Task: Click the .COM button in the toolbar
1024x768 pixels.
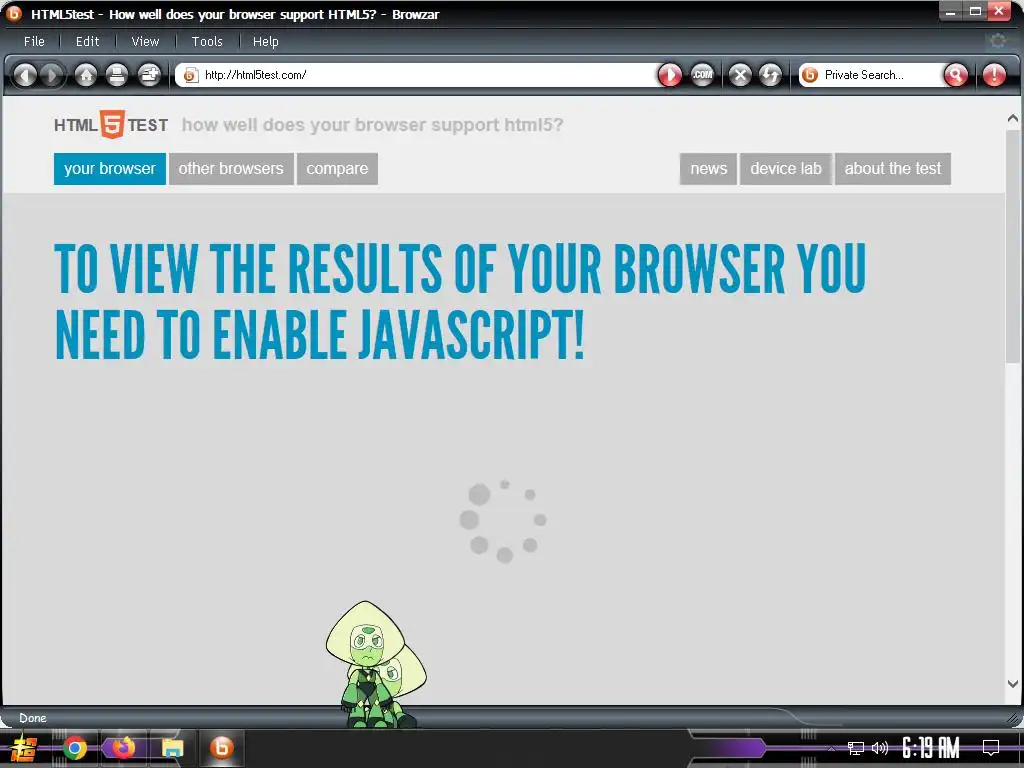Action: point(703,75)
